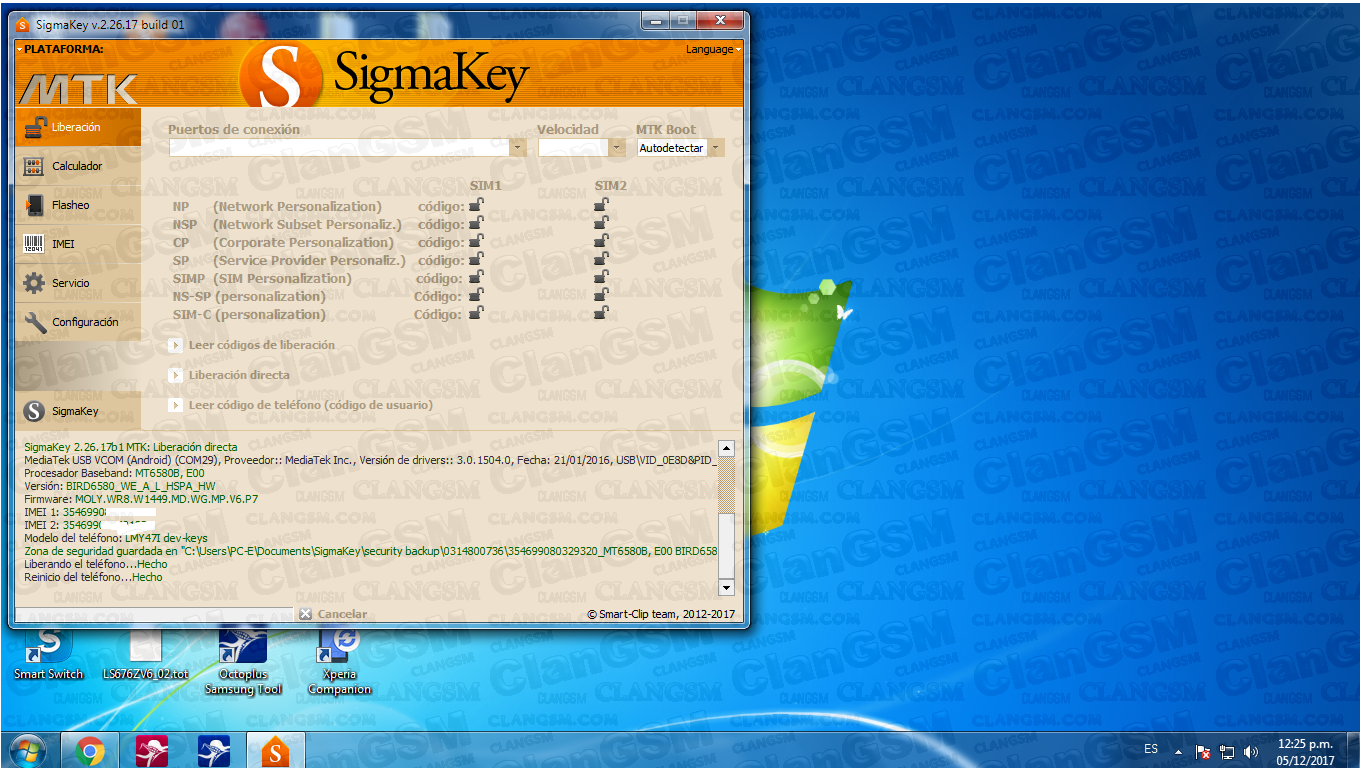
Task: Open Xperia Companion desktop shortcut
Action: pos(340,661)
